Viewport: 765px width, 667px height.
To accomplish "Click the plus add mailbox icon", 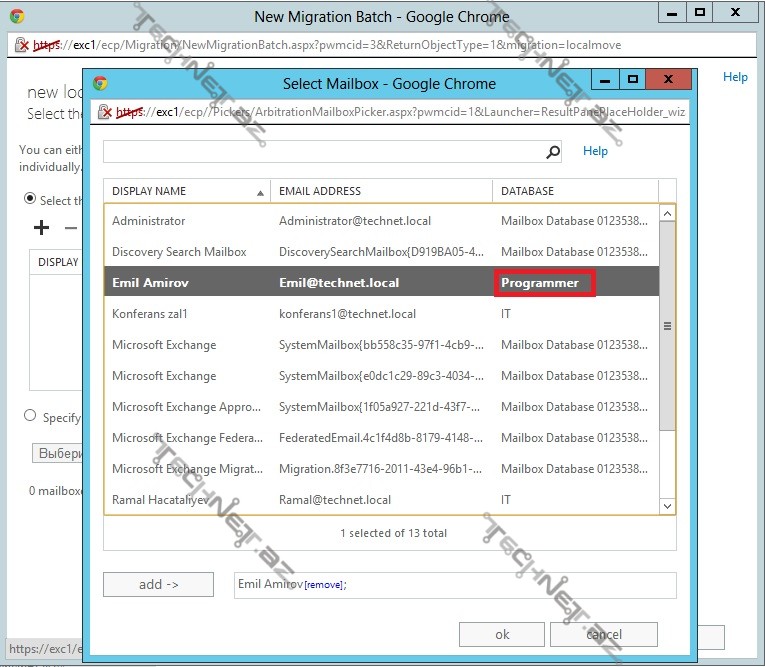I will point(41,228).
